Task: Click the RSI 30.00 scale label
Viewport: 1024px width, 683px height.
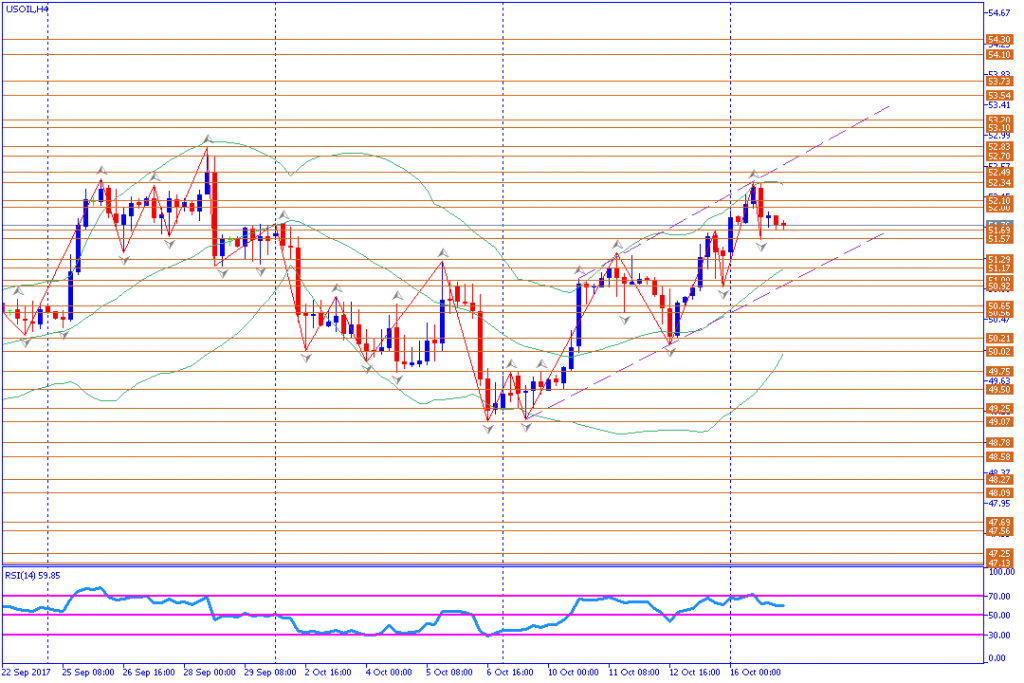Action: click(997, 634)
